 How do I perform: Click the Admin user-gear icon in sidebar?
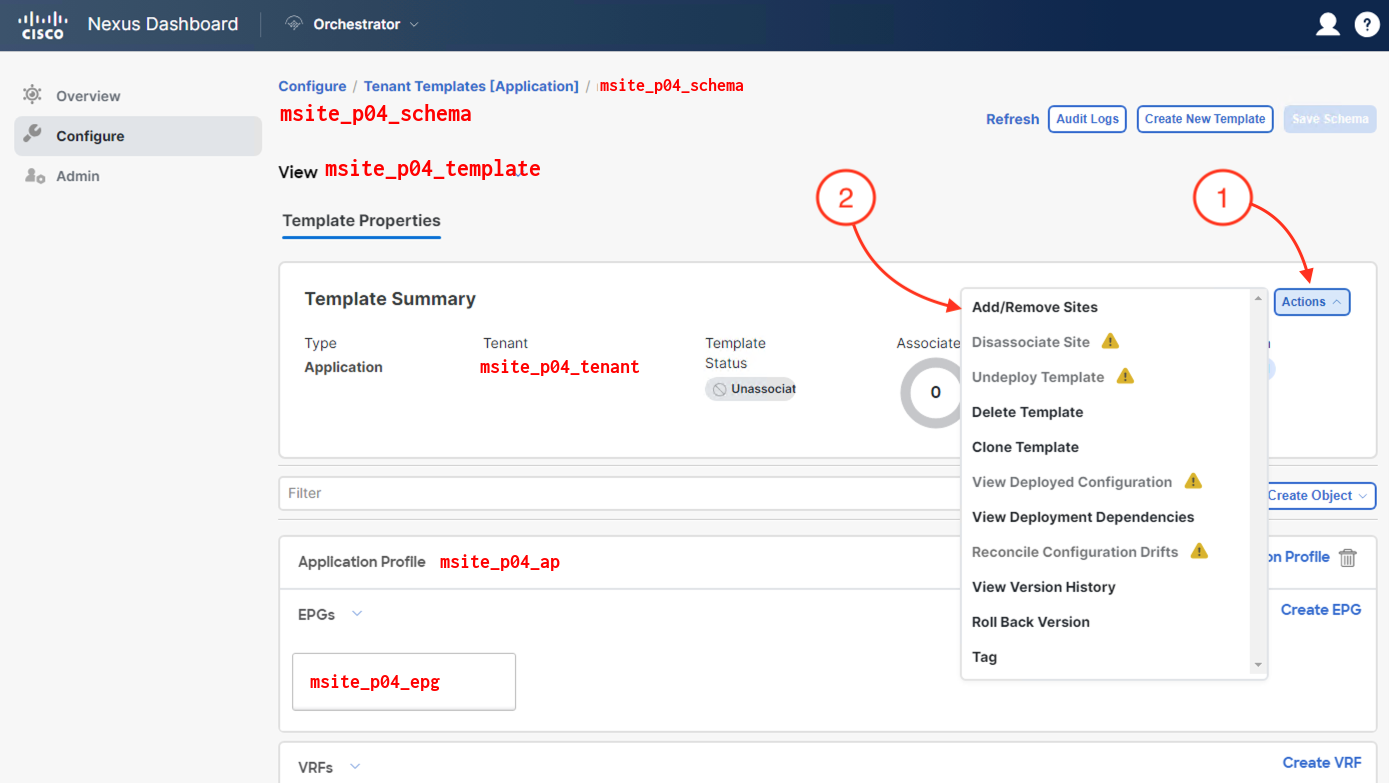tap(34, 176)
